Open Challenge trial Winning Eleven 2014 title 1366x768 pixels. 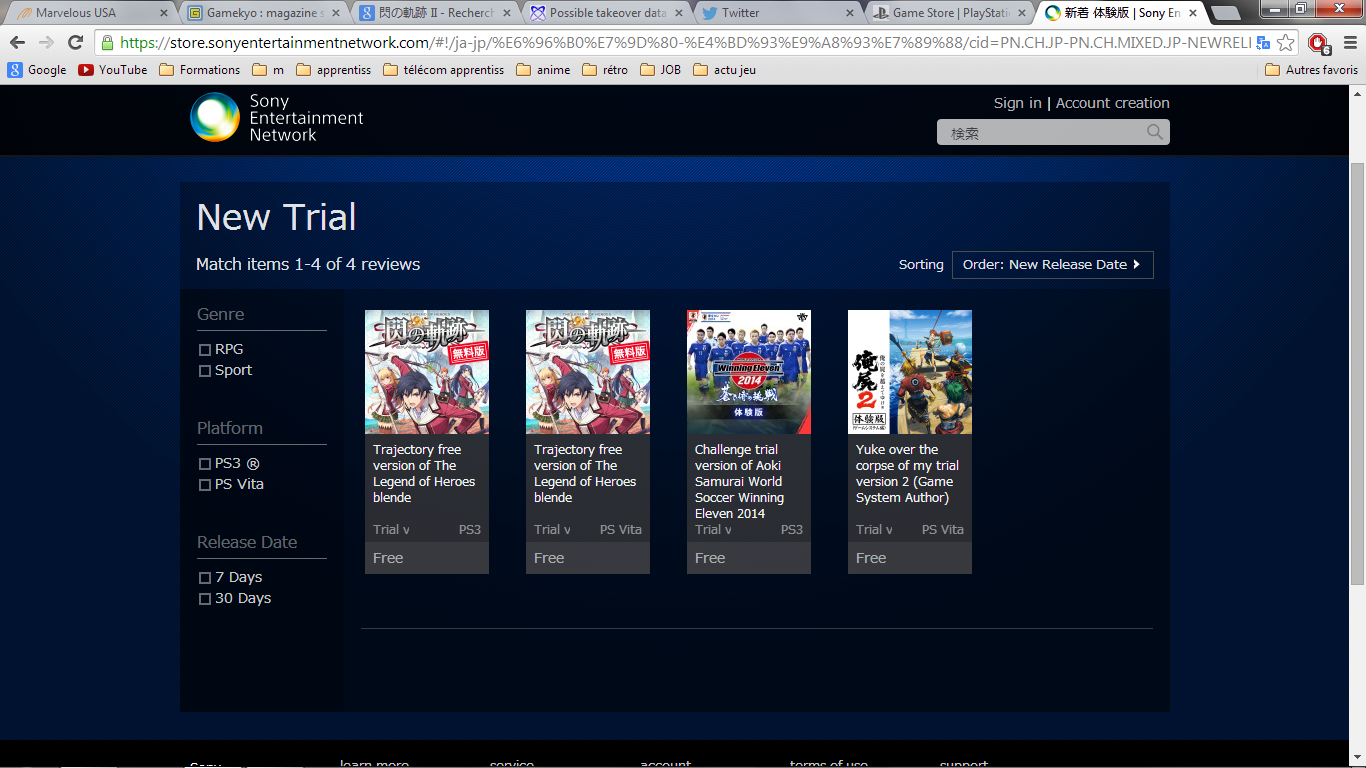[x=740, y=482]
